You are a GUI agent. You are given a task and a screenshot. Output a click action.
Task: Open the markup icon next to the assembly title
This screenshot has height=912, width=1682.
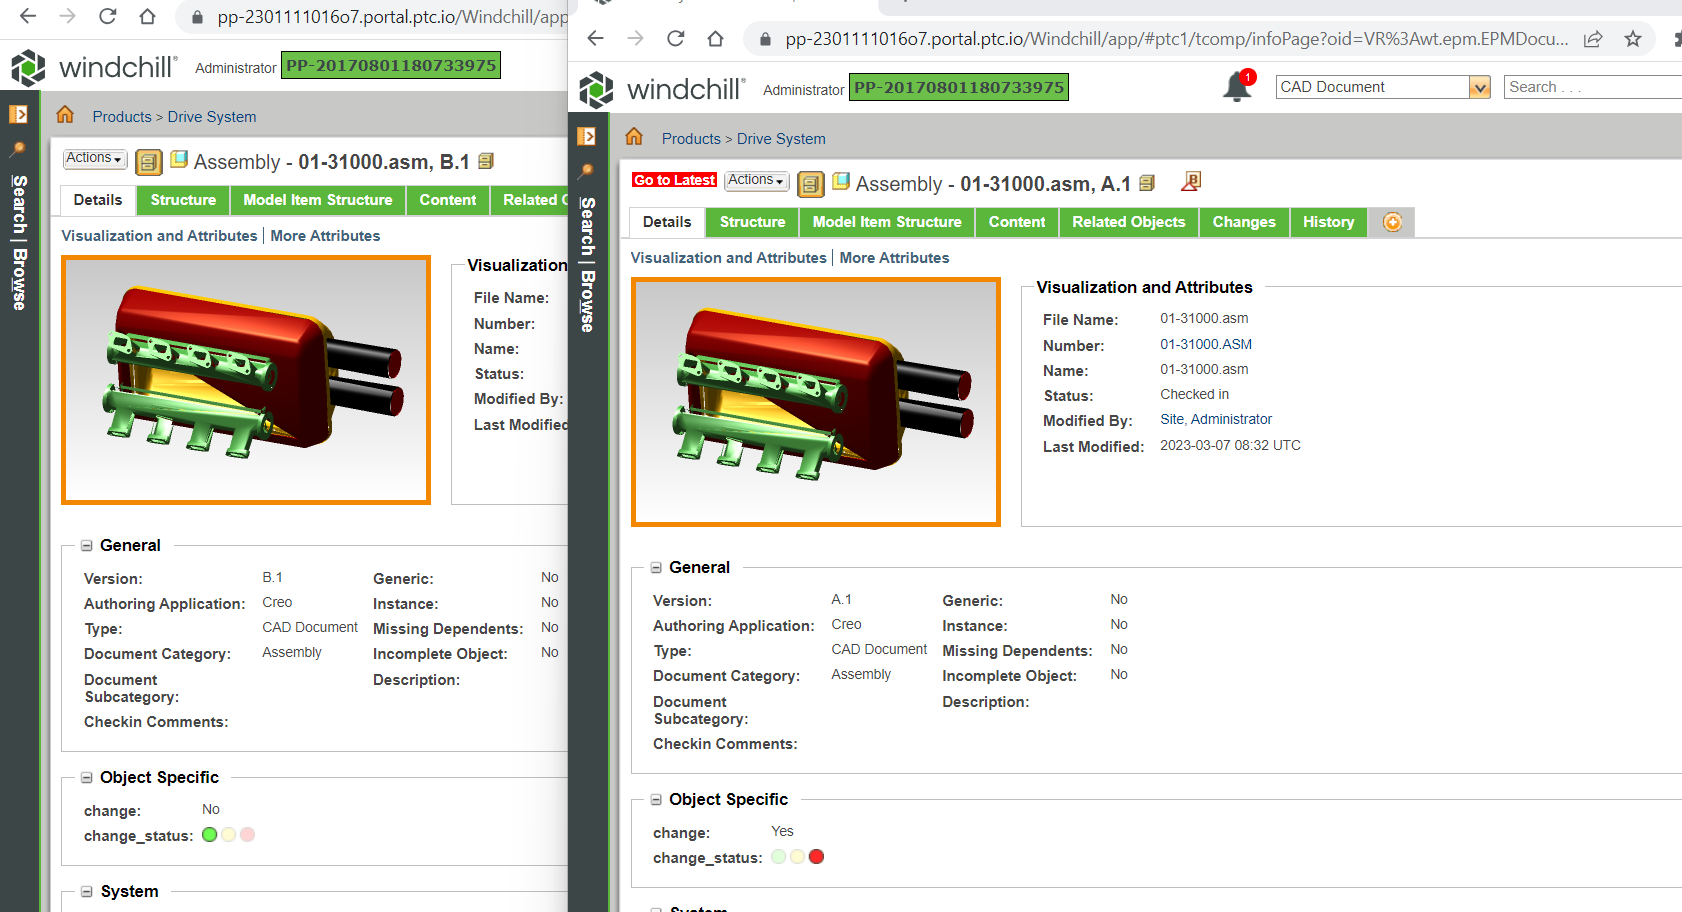click(1190, 182)
